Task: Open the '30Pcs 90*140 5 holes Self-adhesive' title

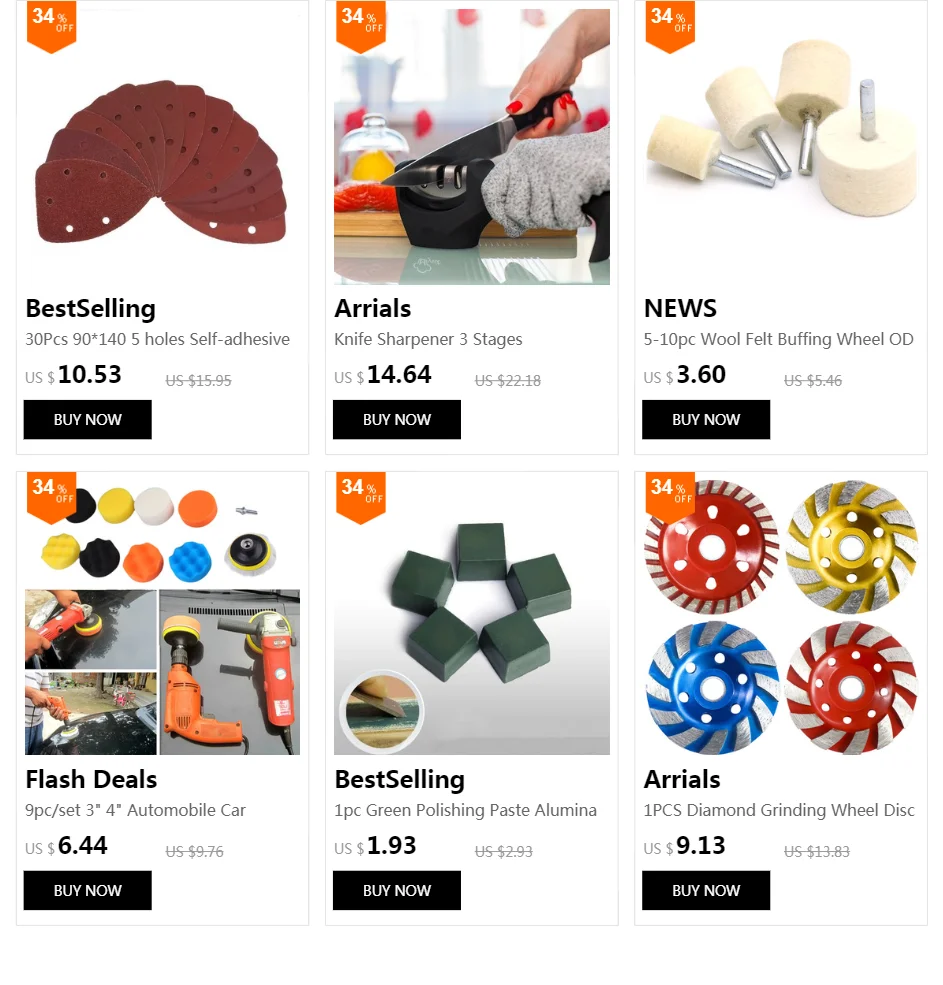Action: (x=158, y=339)
